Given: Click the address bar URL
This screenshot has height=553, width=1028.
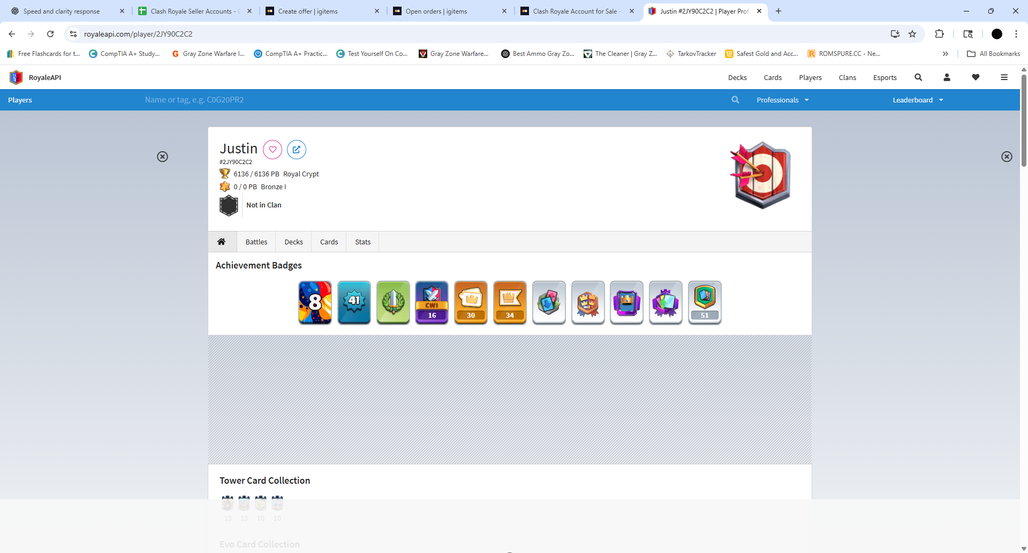Looking at the screenshot, I should 138,34.
